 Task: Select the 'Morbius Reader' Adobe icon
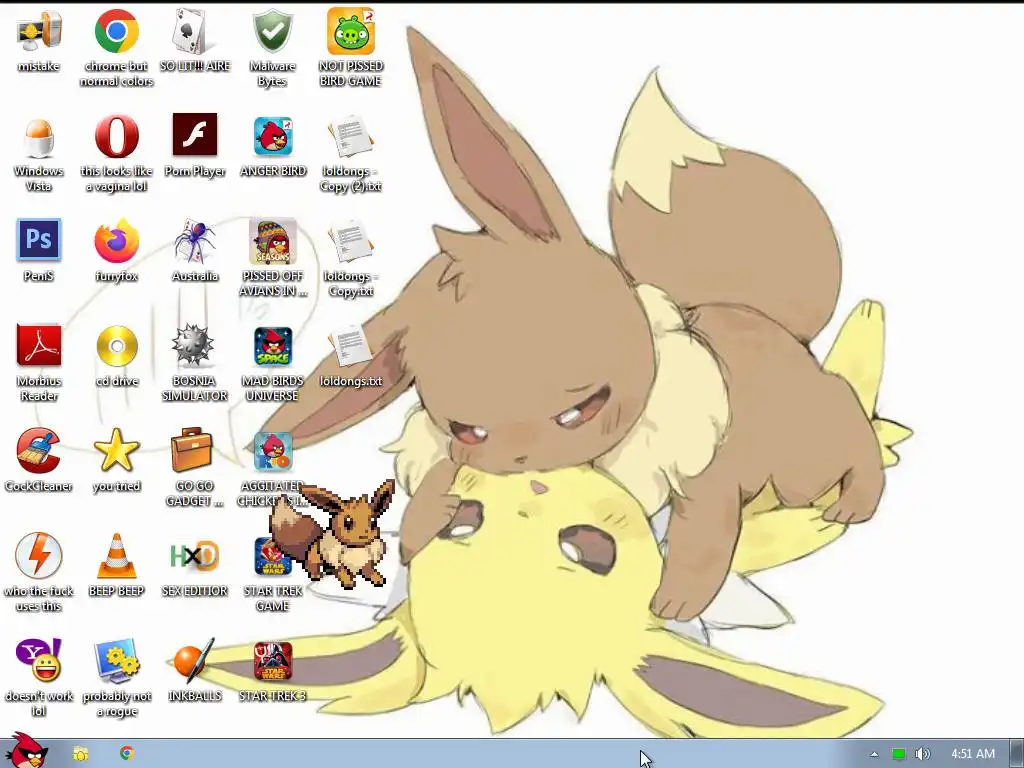39,345
